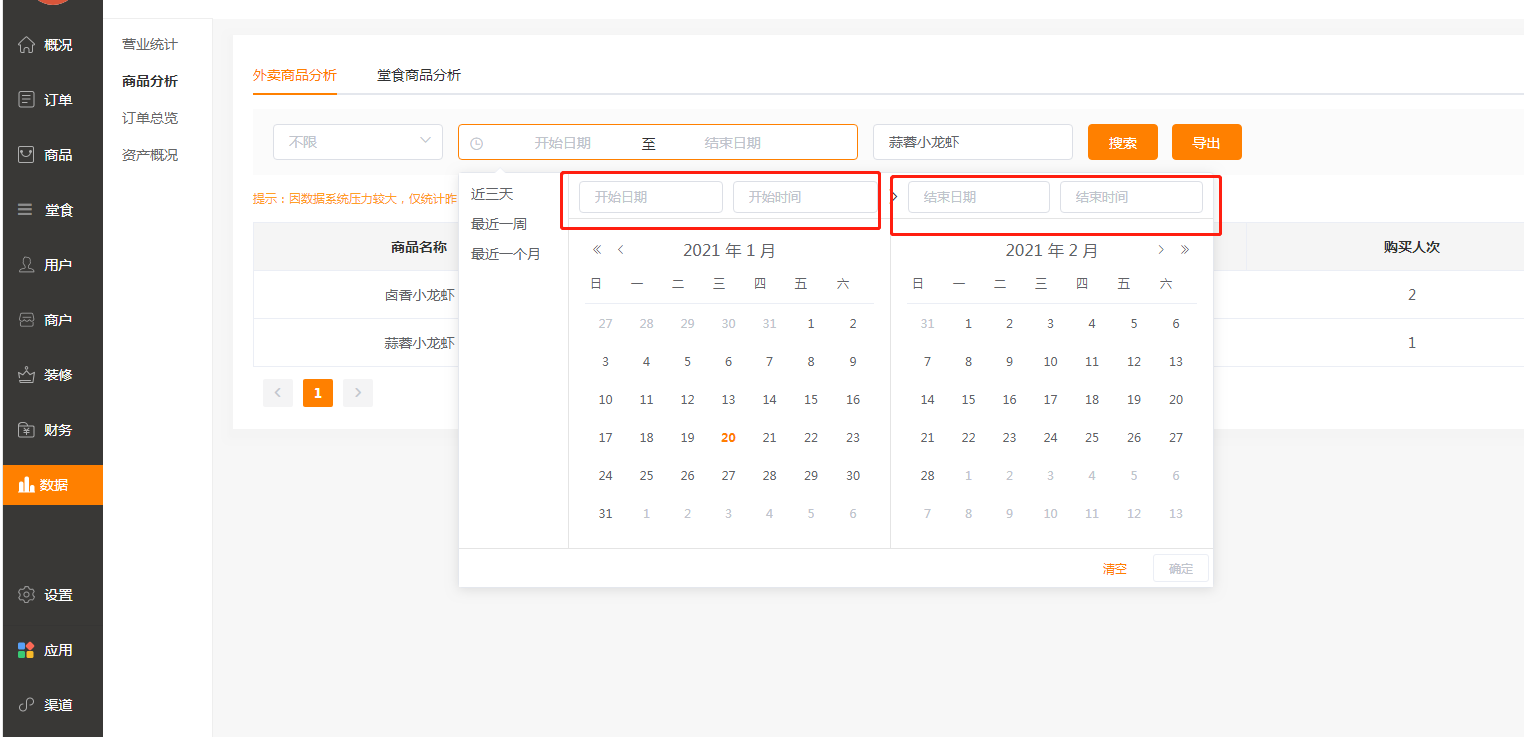Click the 数据 bar chart icon

tap(27, 485)
